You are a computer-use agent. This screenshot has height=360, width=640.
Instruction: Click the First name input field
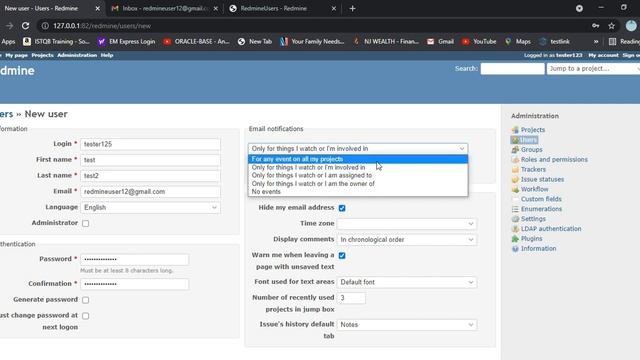coord(150,160)
